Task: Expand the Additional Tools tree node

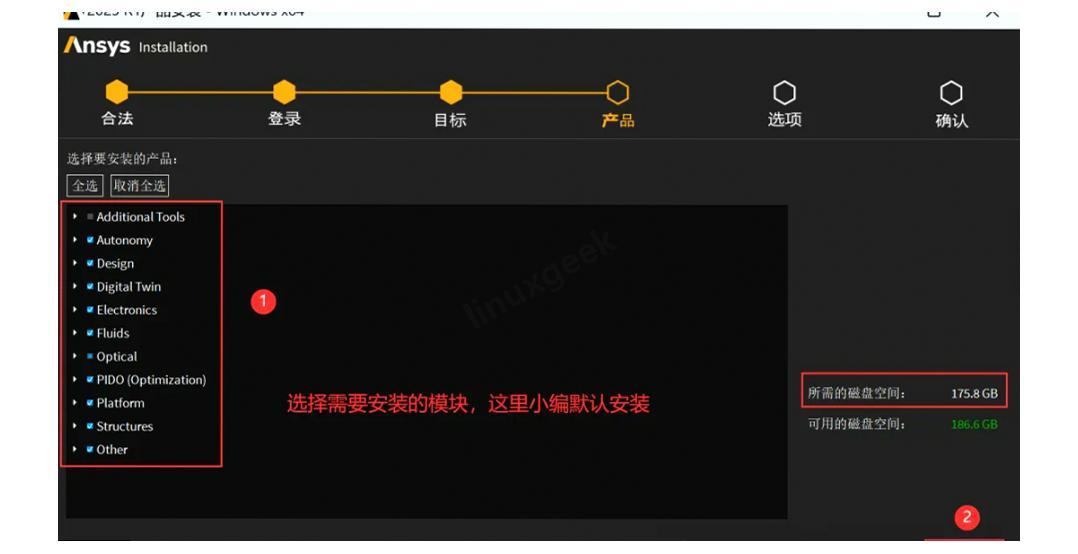Action: (x=75, y=217)
